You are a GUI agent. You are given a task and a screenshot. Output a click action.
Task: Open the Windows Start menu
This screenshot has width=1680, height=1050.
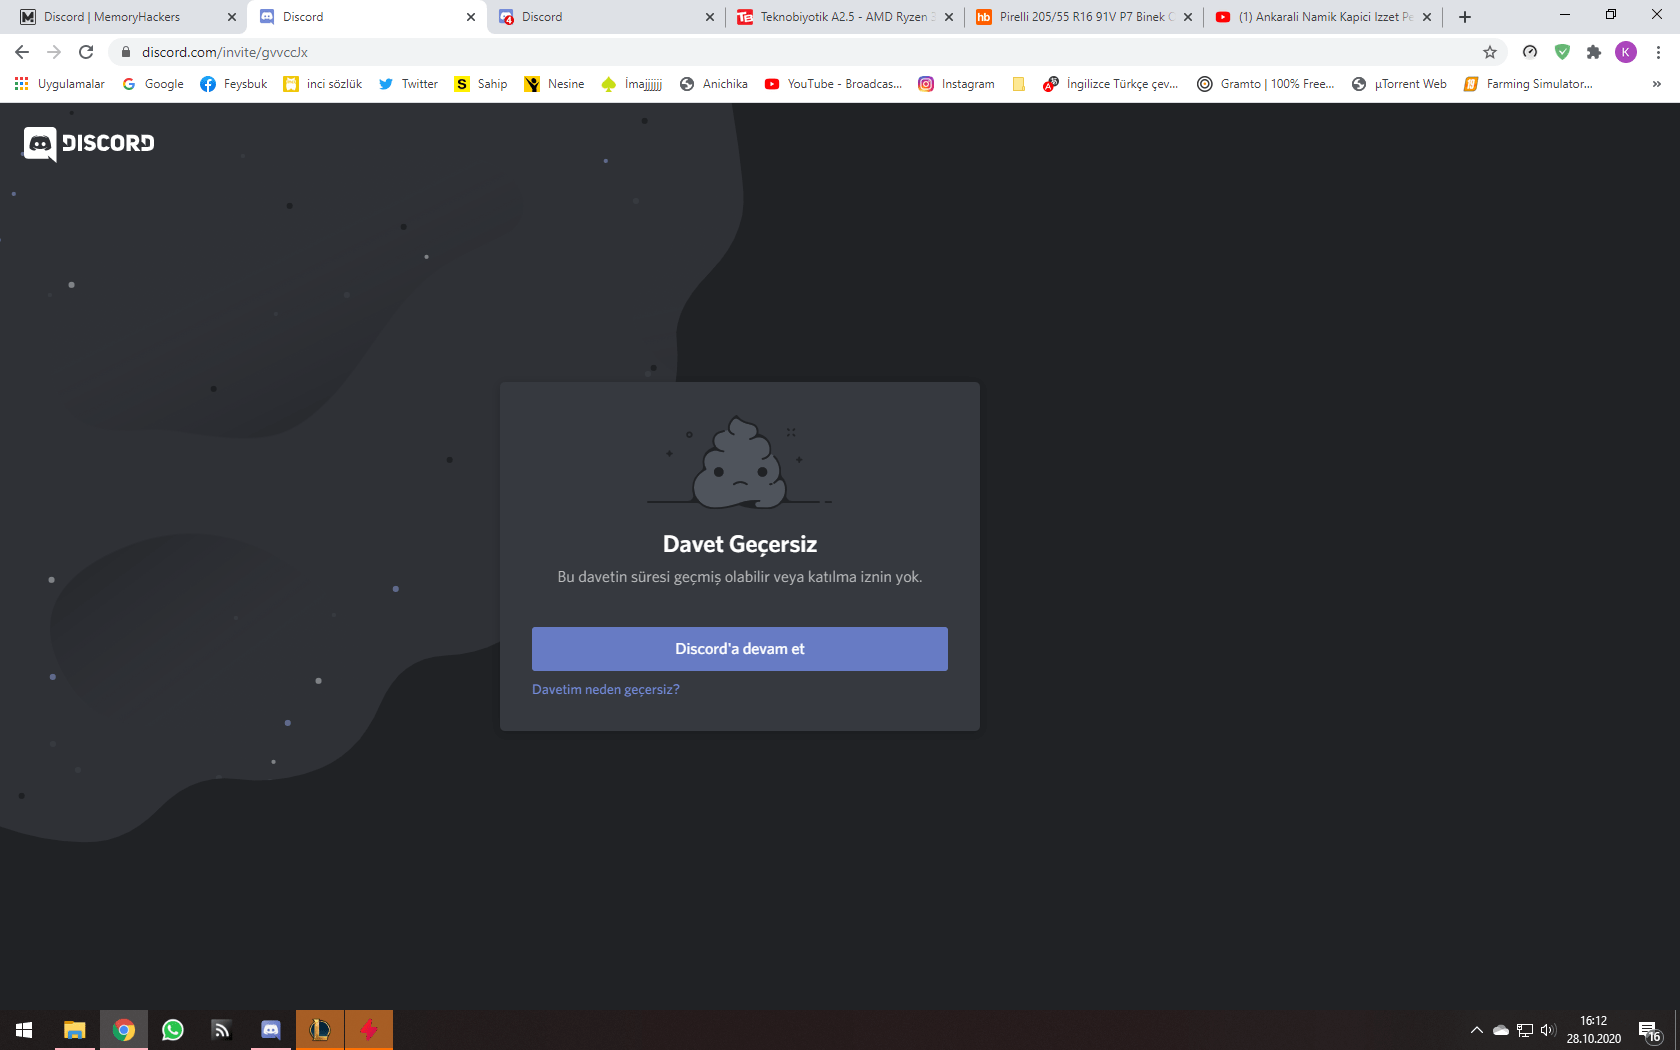pyautogui.click(x=24, y=1030)
